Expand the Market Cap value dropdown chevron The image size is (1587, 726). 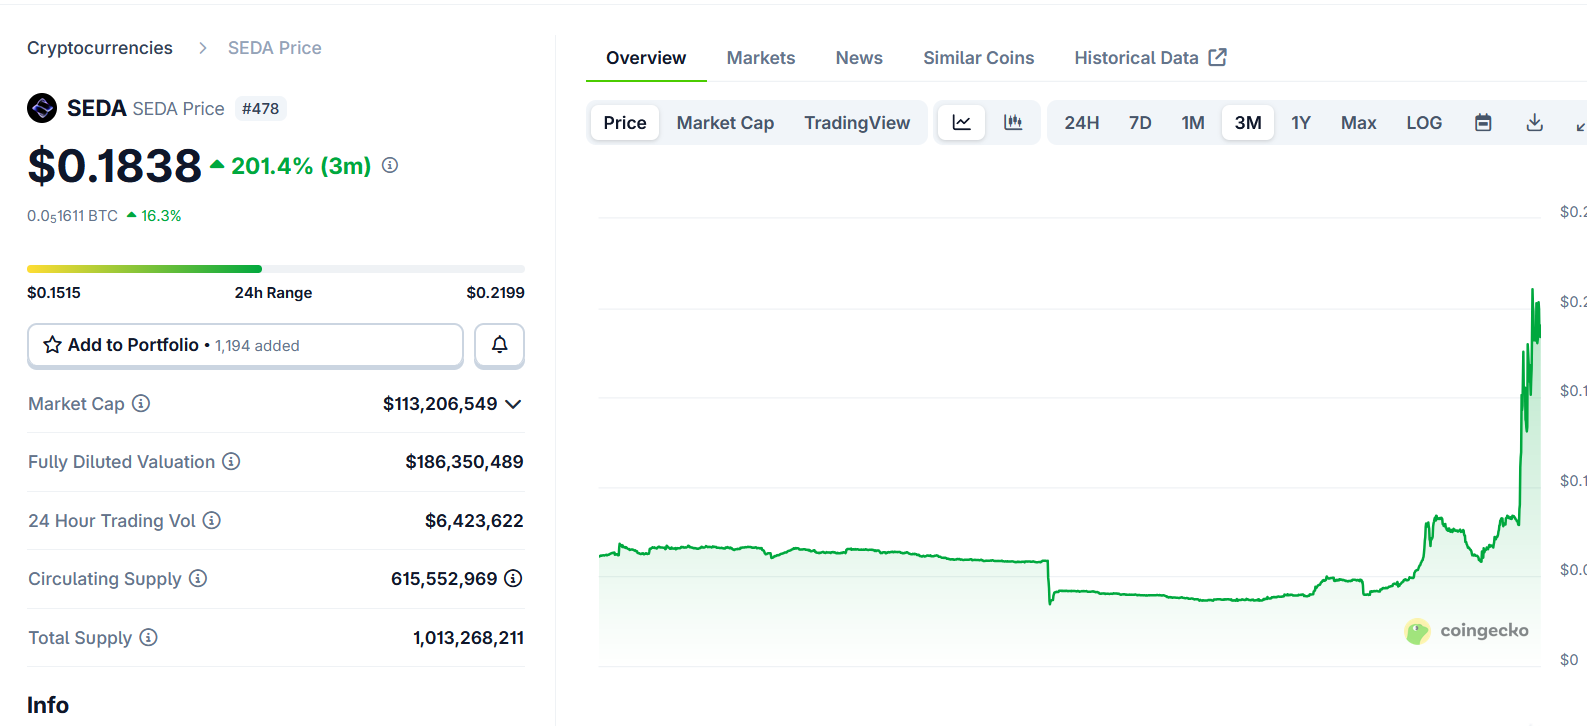[513, 404]
